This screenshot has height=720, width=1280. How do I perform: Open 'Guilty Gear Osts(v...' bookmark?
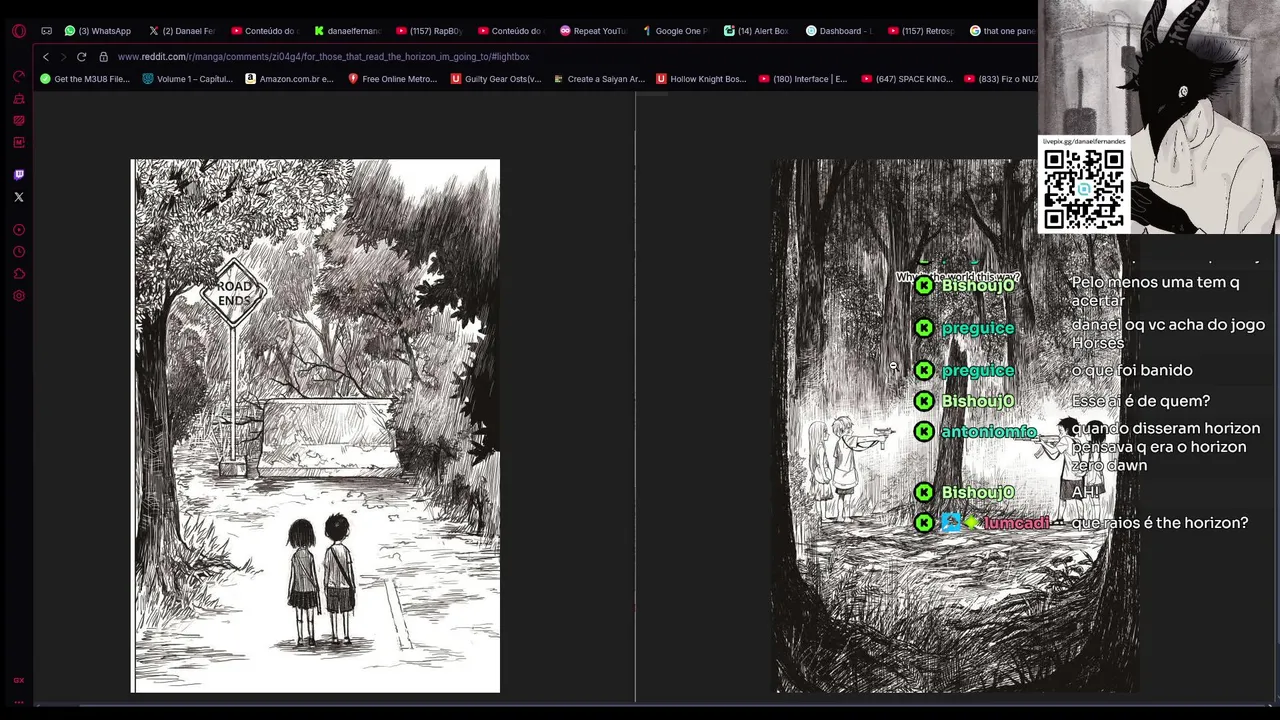tap(496, 79)
